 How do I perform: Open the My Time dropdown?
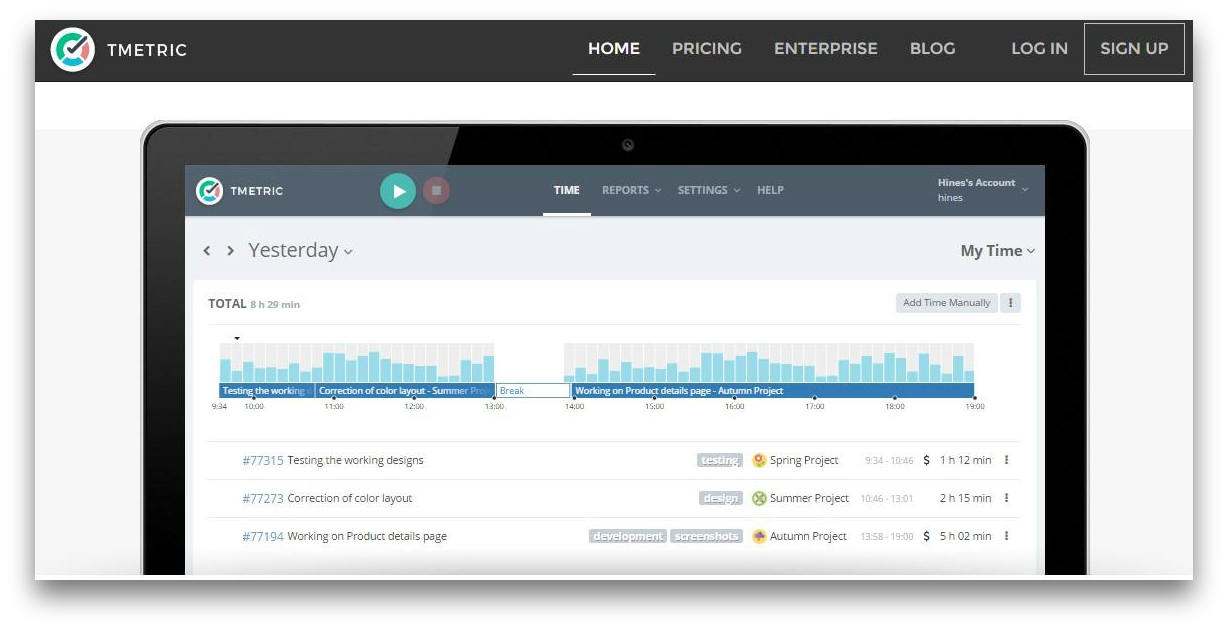tap(997, 251)
